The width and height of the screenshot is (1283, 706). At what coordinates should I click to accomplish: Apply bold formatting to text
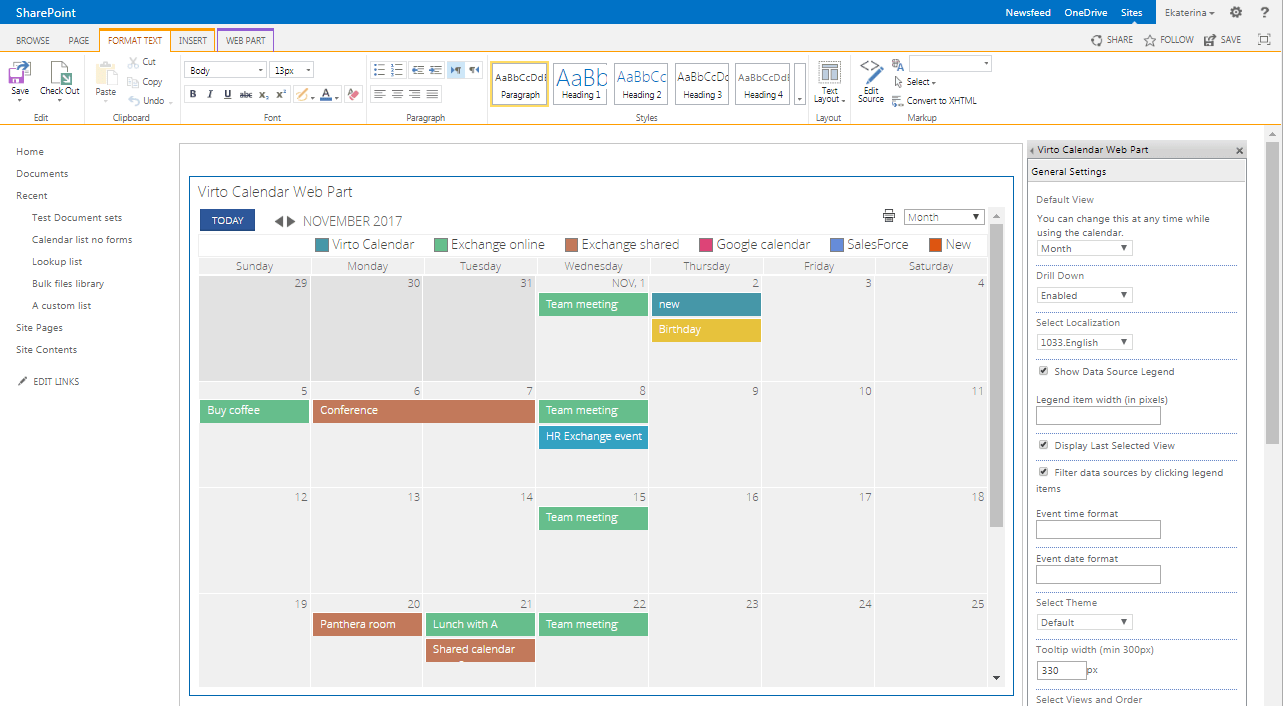click(193, 94)
